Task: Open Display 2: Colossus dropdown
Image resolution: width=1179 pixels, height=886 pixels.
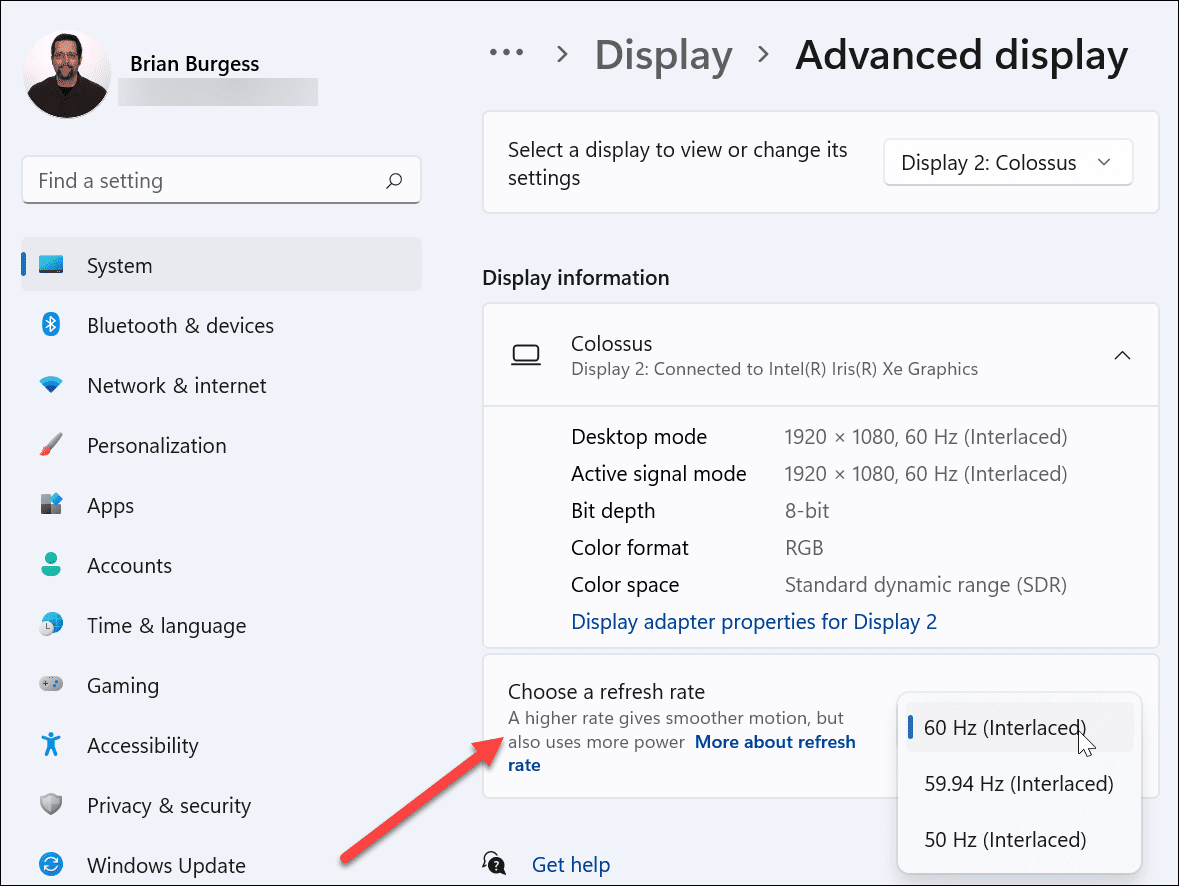Action: (x=1008, y=162)
